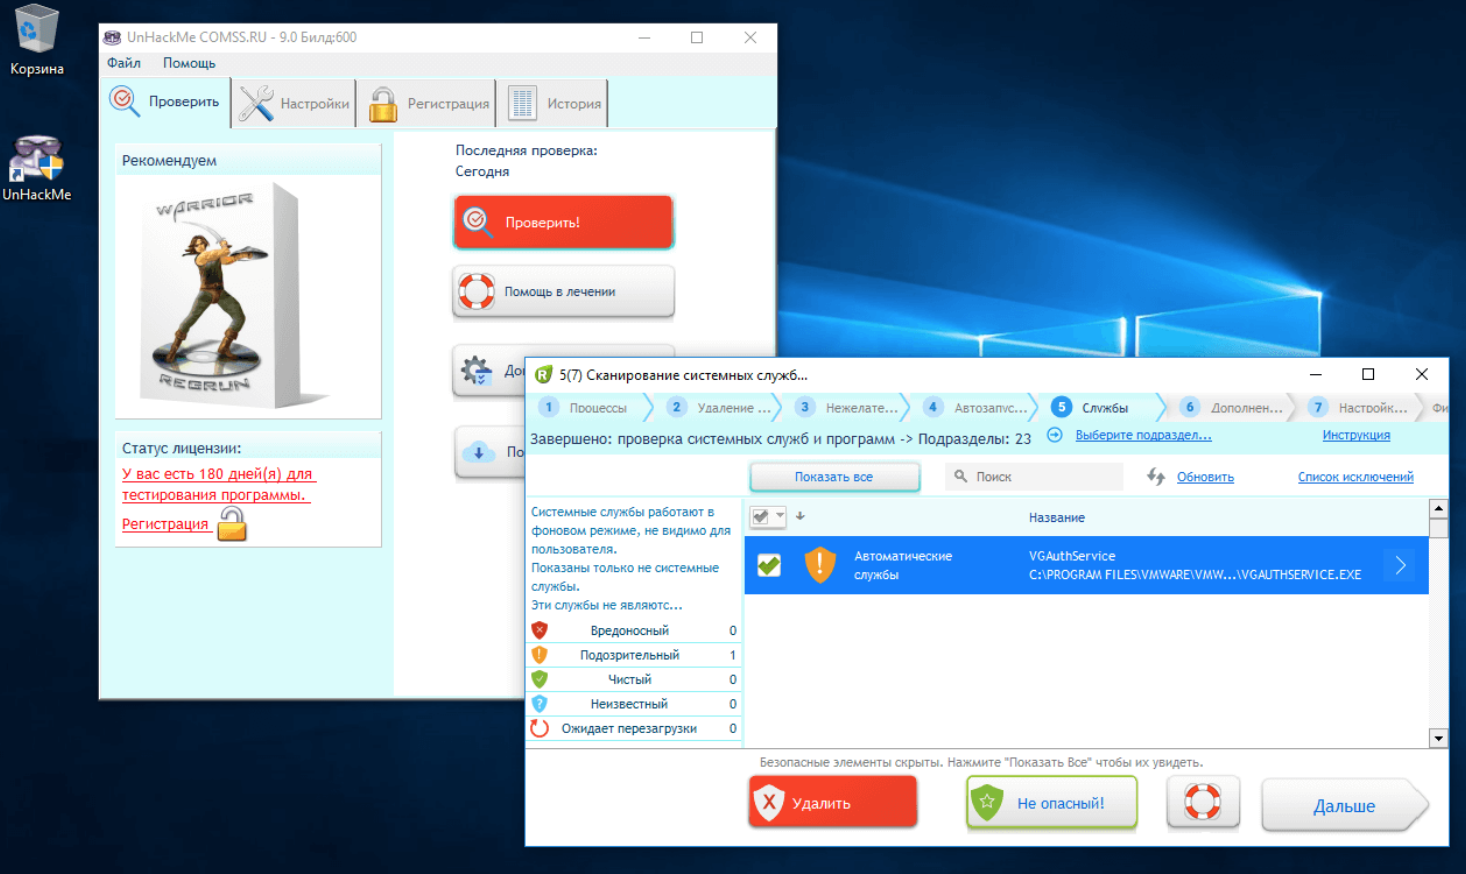Click the orange shield icon of VGAuthService

pyautogui.click(x=819, y=565)
